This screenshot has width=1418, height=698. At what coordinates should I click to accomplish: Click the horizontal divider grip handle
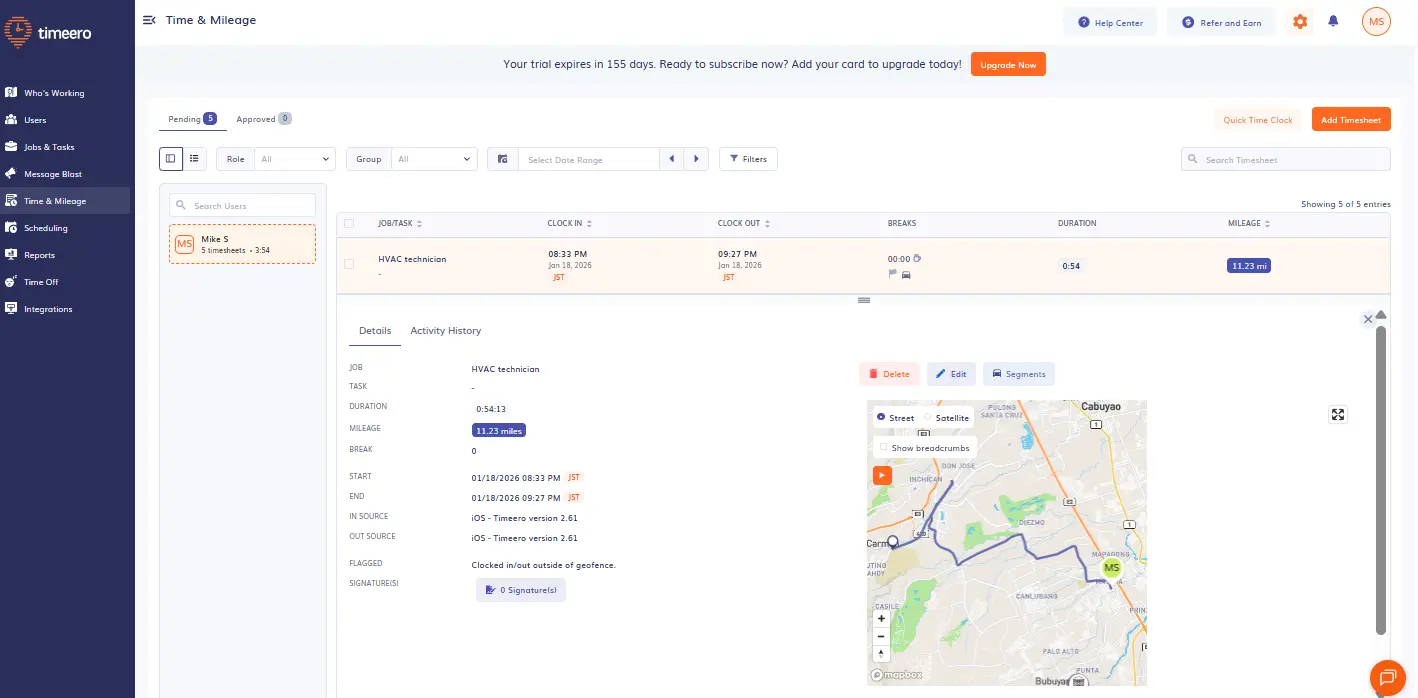point(864,300)
